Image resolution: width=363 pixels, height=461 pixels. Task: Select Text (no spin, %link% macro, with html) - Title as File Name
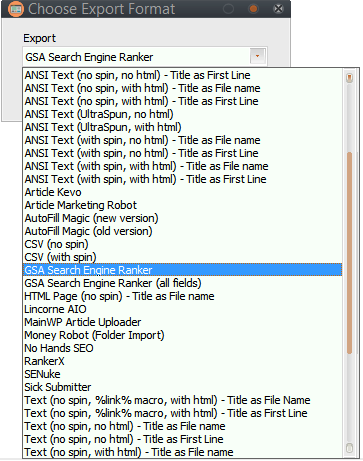(x=183, y=400)
